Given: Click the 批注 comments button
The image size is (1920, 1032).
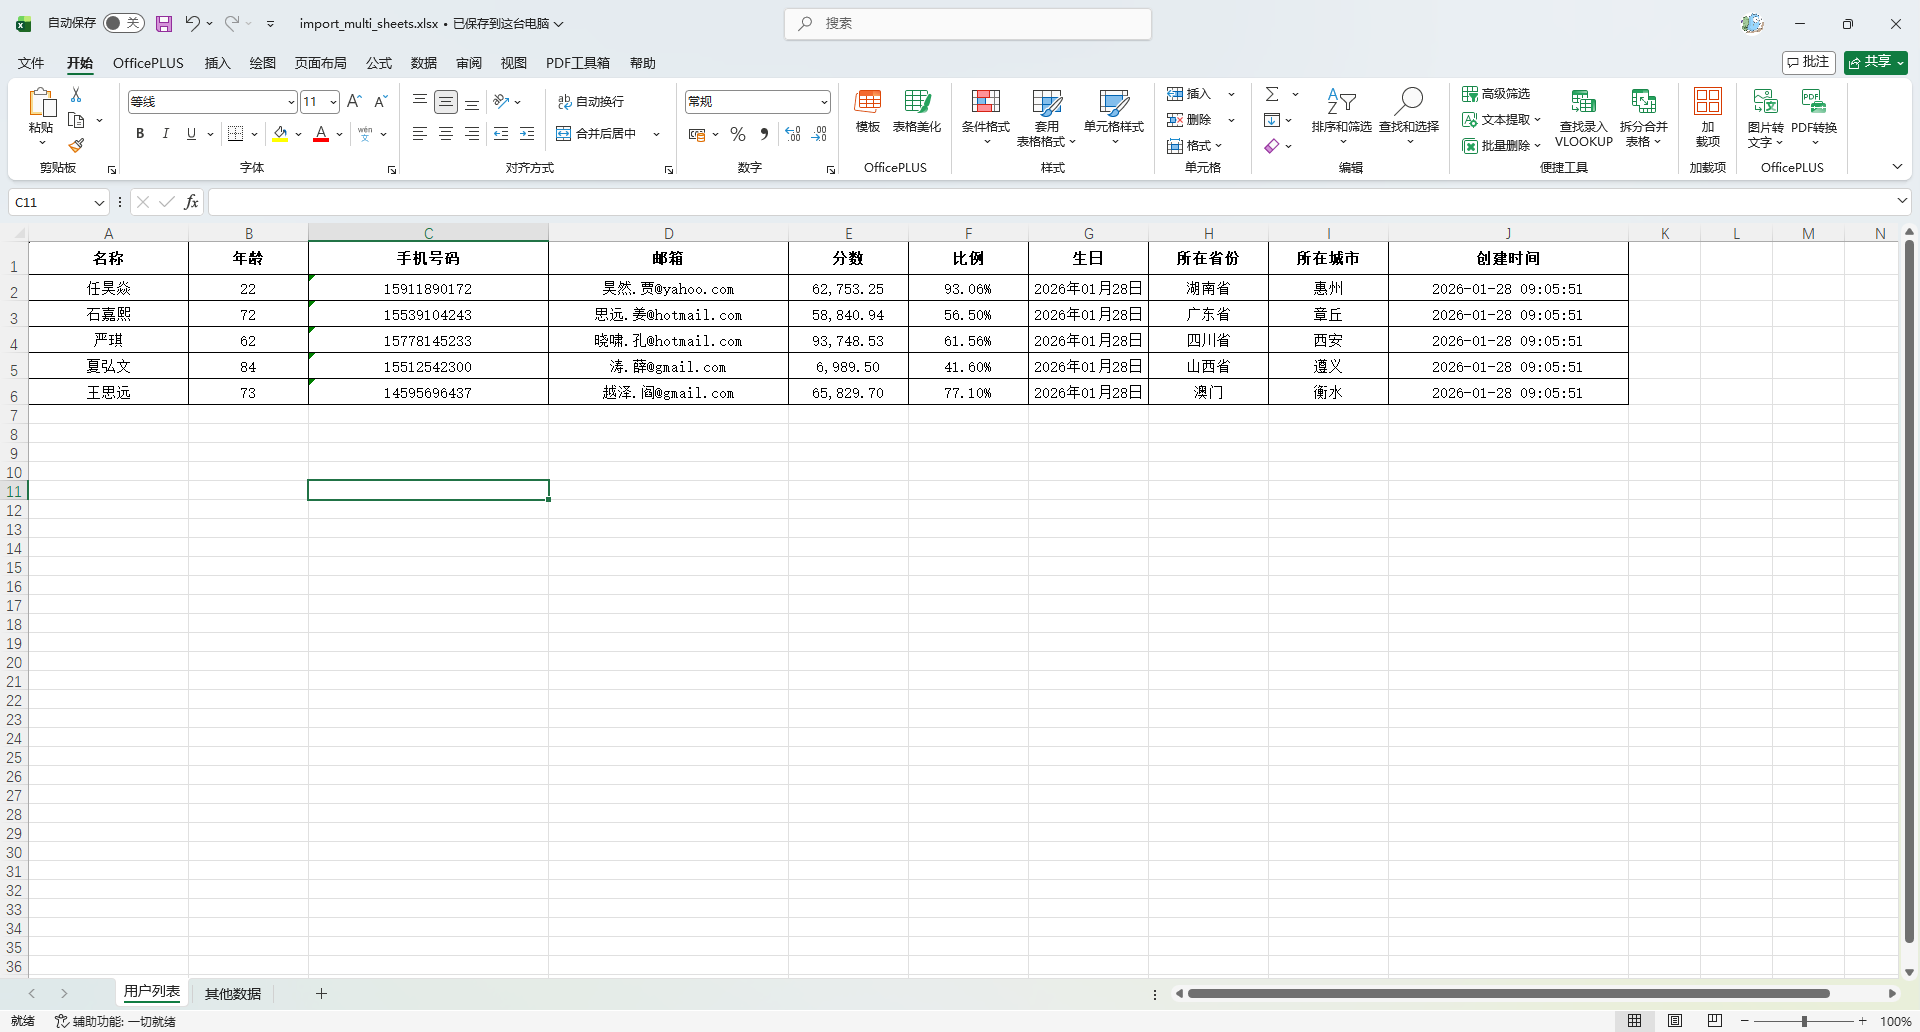Looking at the screenshot, I should tap(1808, 62).
